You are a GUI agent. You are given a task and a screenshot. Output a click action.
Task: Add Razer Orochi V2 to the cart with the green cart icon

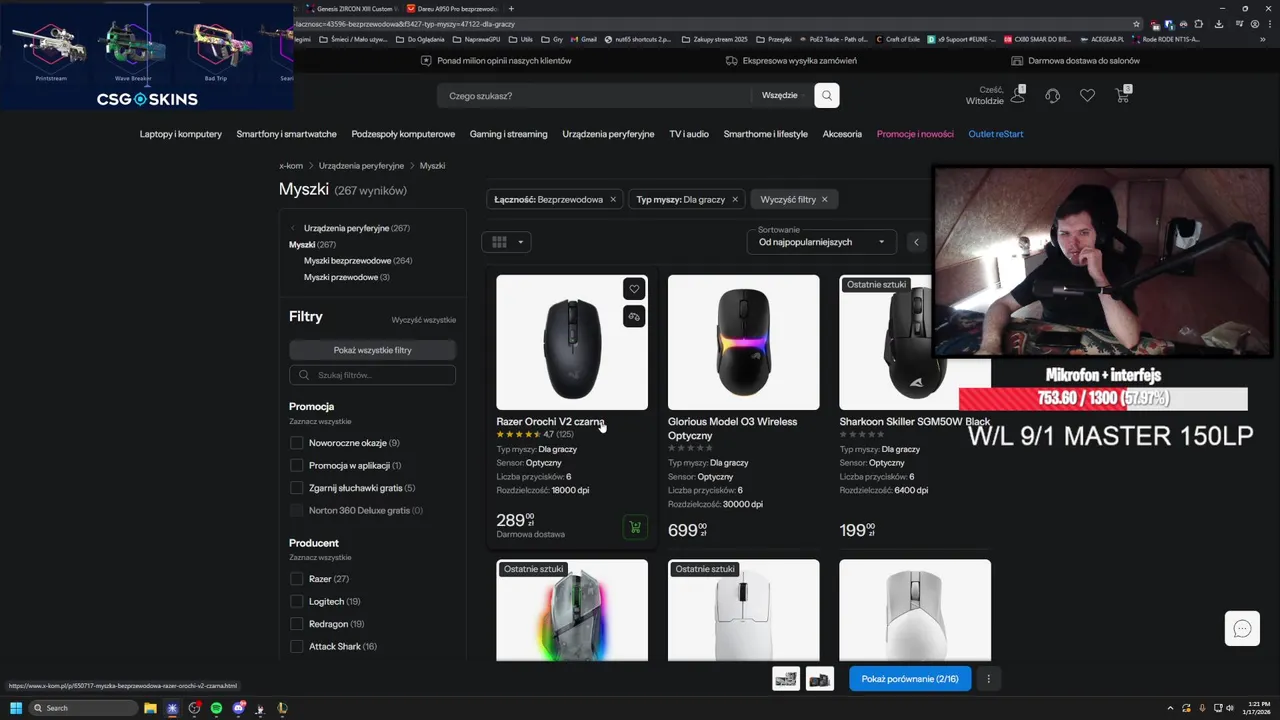pos(634,526)
